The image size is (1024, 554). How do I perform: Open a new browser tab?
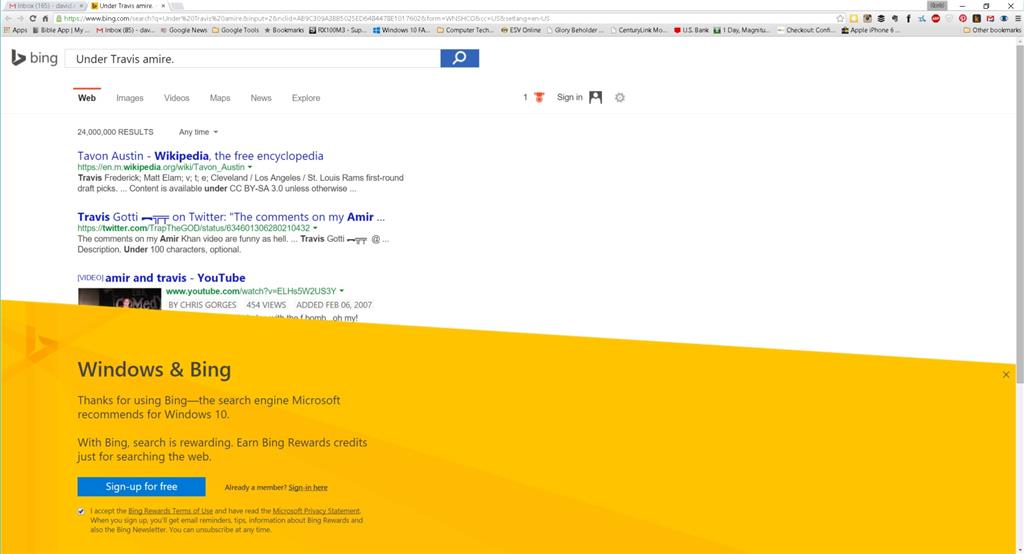coord(178,6)
